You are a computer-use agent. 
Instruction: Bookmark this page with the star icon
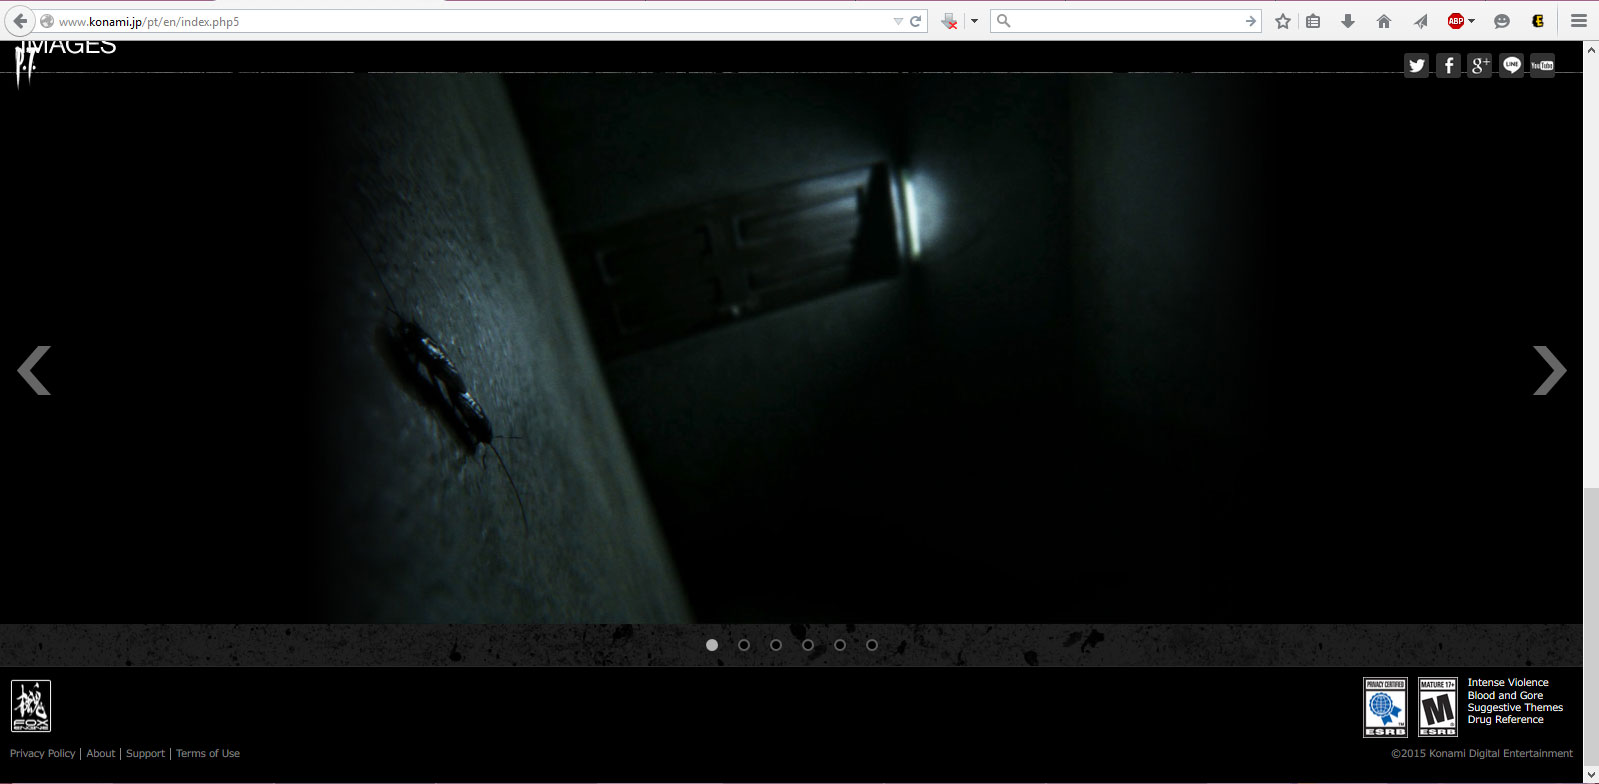1283,21
